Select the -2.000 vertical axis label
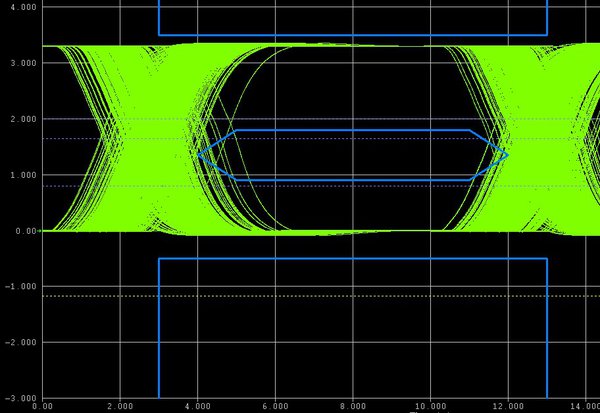The image size is (600, 413). 21,343
